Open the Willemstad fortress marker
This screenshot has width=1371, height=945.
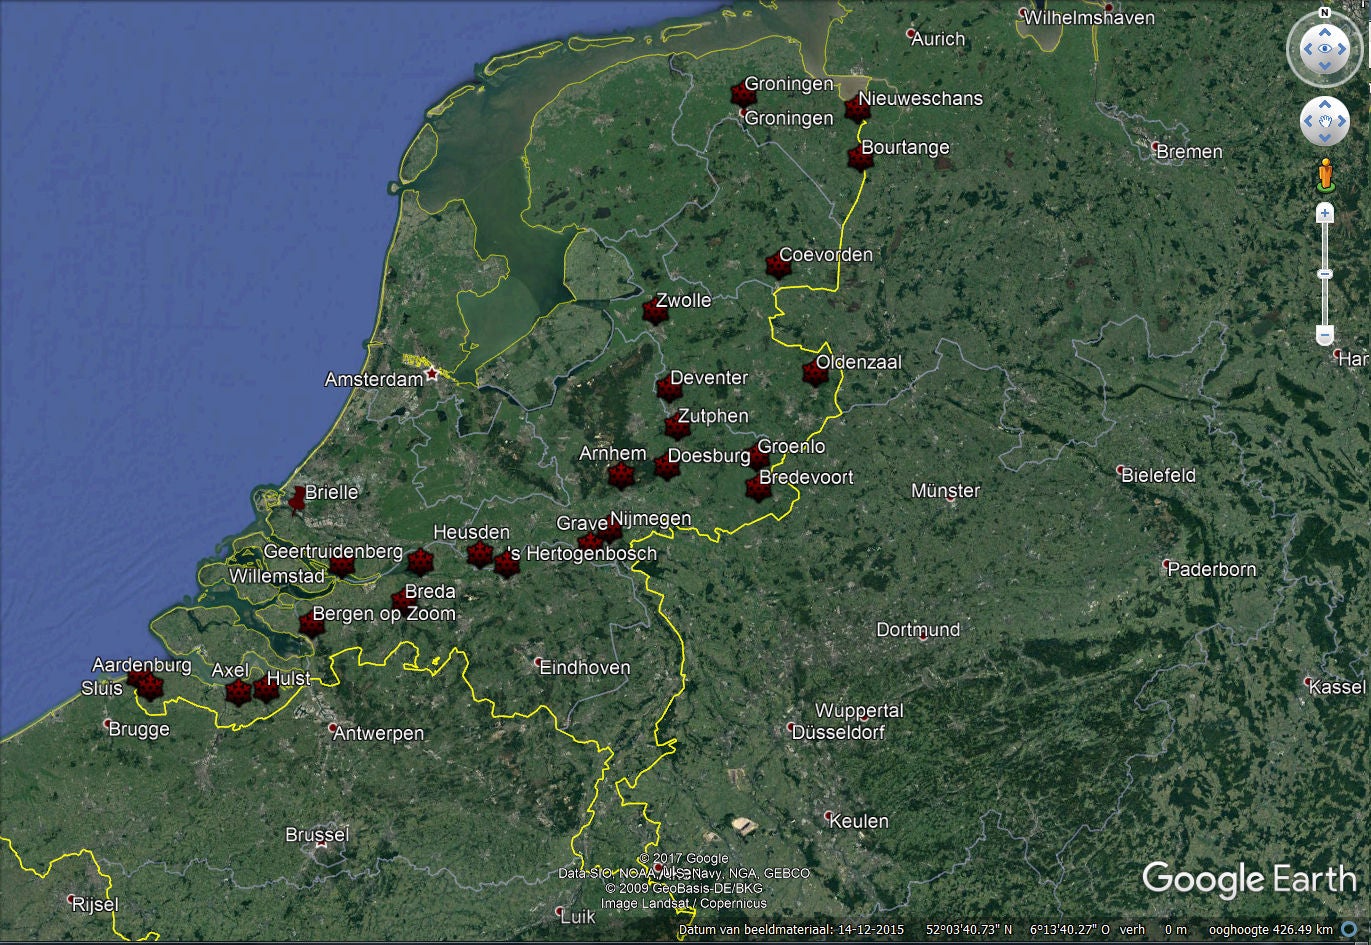(342, 566)
